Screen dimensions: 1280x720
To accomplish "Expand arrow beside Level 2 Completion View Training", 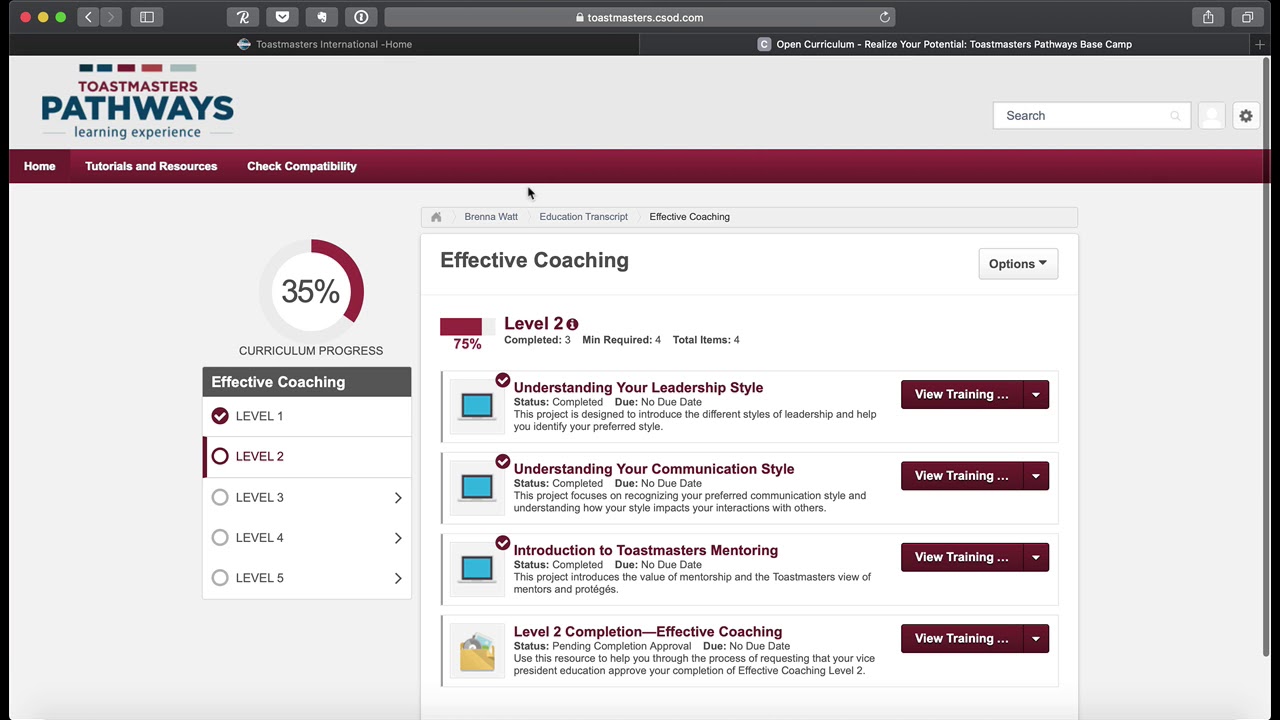I will coord(1036,638).
